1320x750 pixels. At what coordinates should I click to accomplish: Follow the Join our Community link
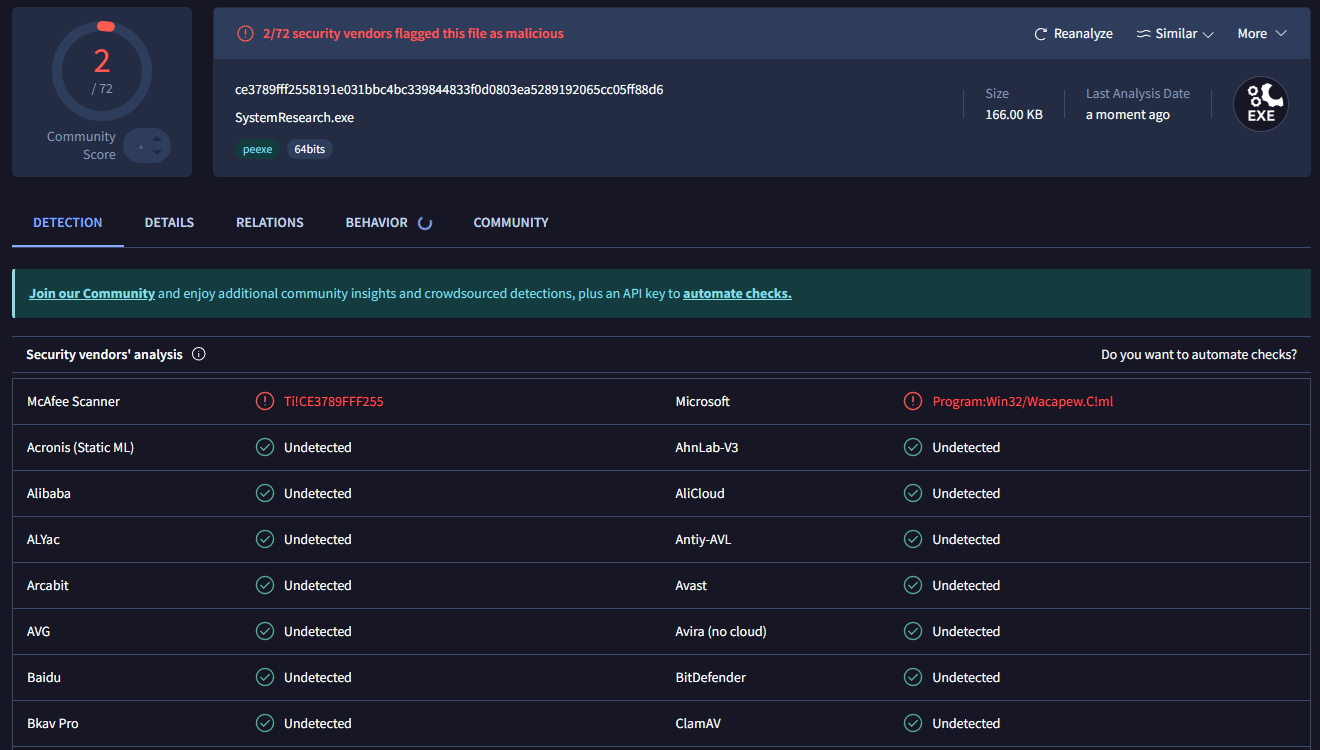(x=92, y=294)
